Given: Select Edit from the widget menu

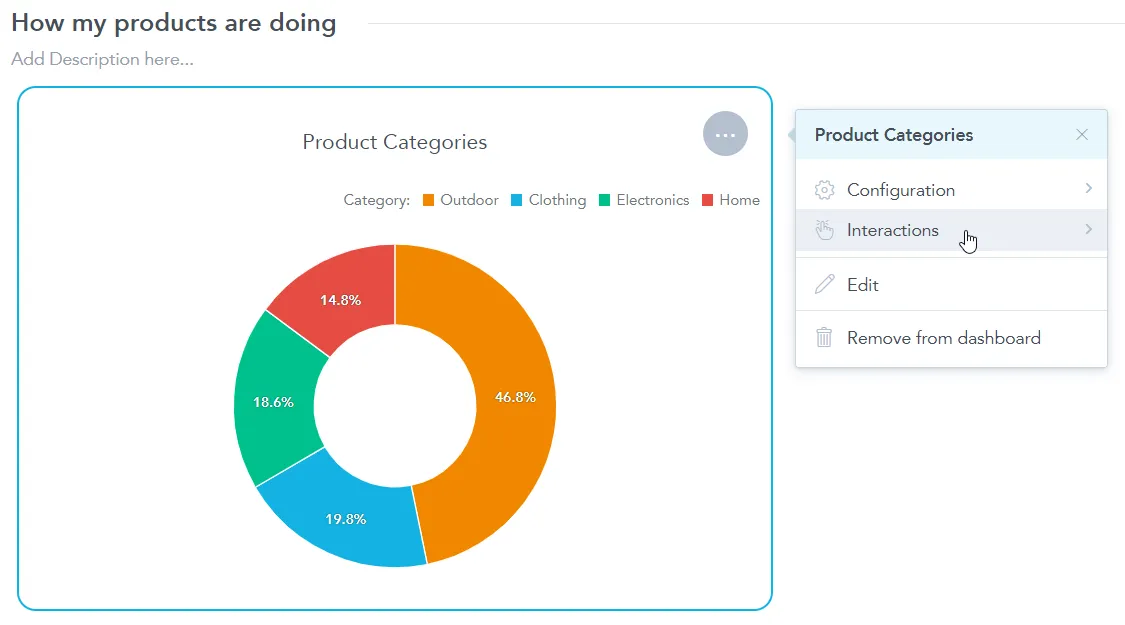Looking at the screenshot, I should (x=864, y=284).
